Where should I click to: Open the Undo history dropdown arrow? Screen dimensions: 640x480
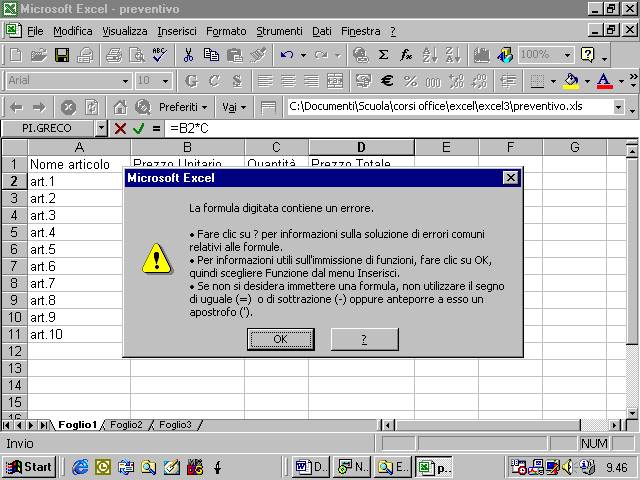303,55
